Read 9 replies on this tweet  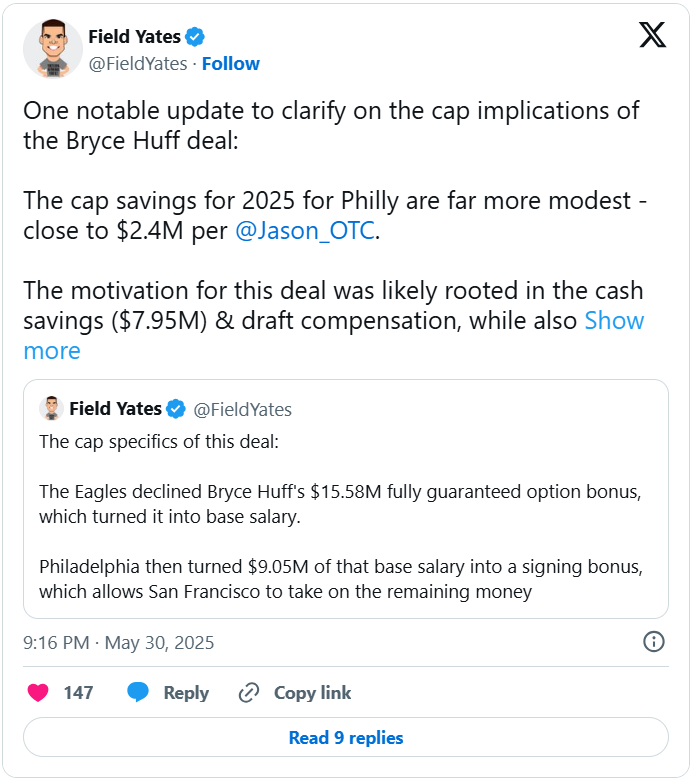(346, 738)
